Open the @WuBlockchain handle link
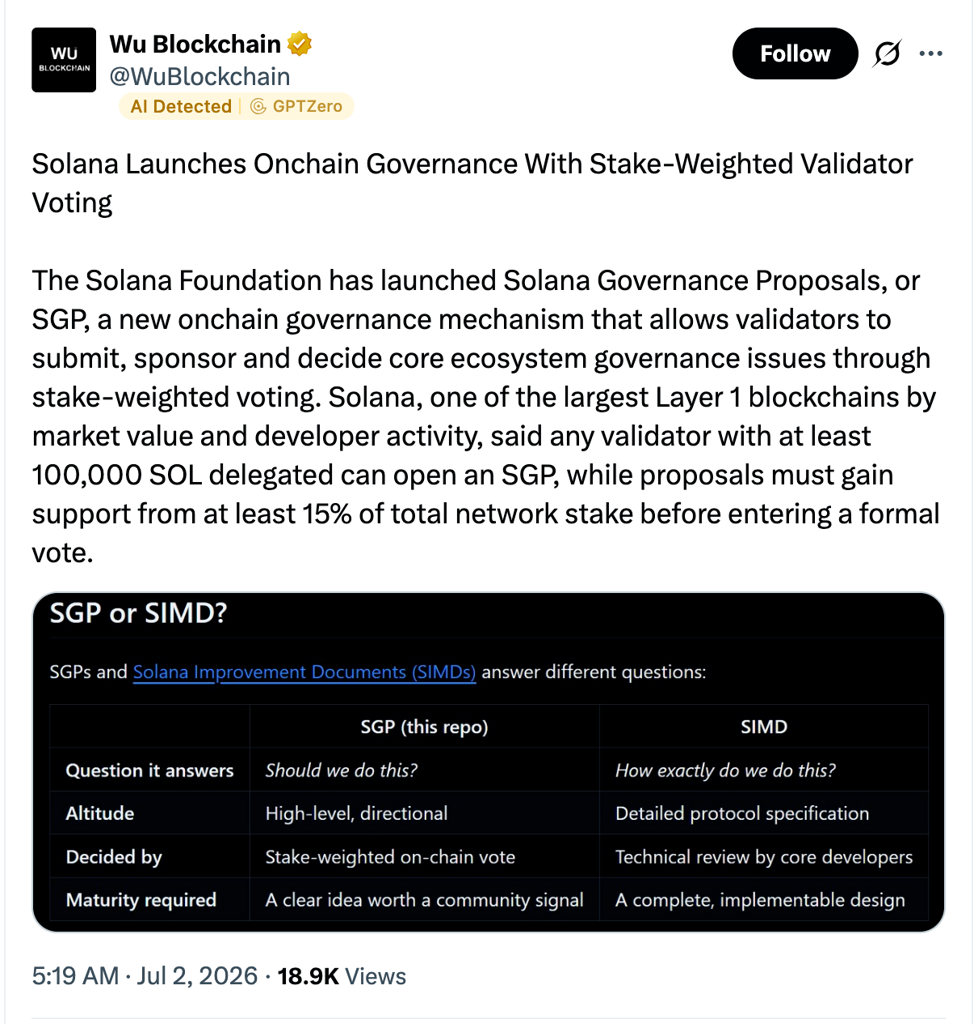The image size is (974, 1024). point(199,76)
